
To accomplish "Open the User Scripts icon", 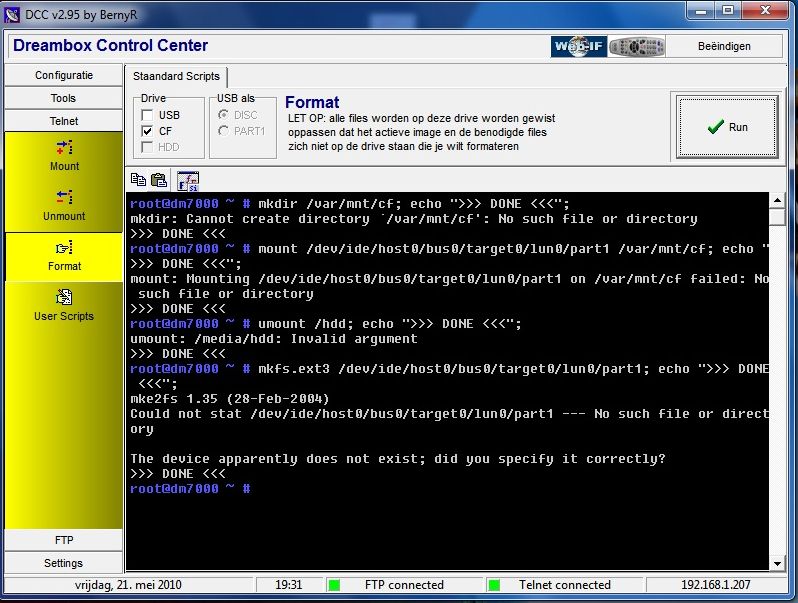I will pyautogui.click(x=64, y=297).
